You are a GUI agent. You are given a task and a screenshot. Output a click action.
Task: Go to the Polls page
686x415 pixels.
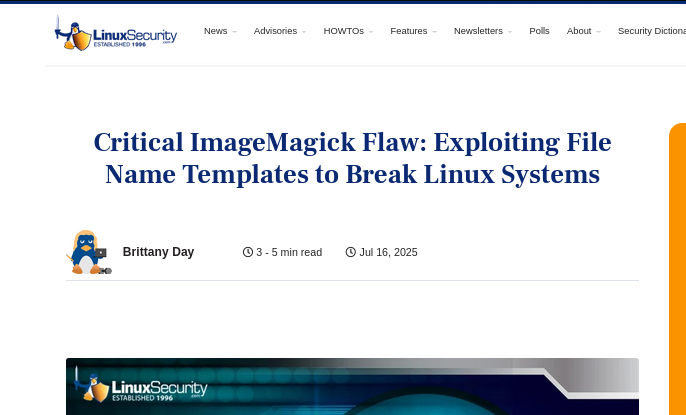tap(539, 31)
